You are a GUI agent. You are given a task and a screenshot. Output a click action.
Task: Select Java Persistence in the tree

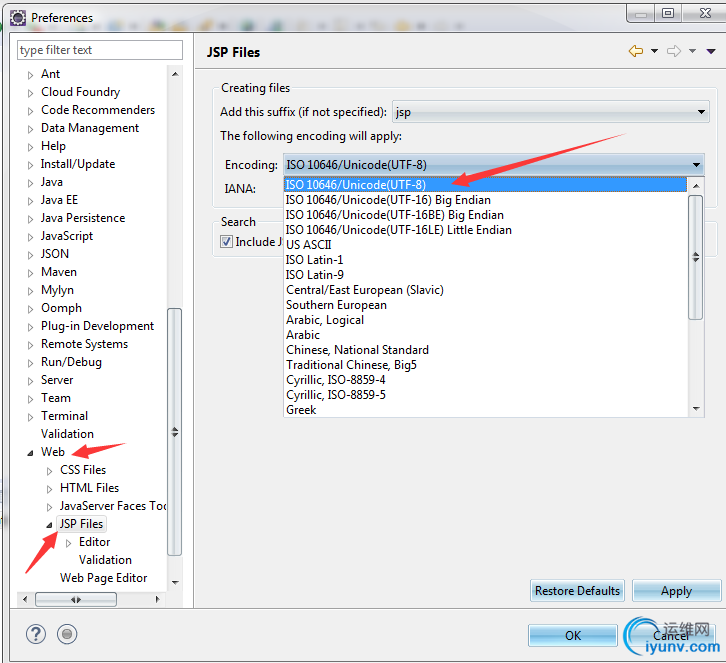point(83,218)
